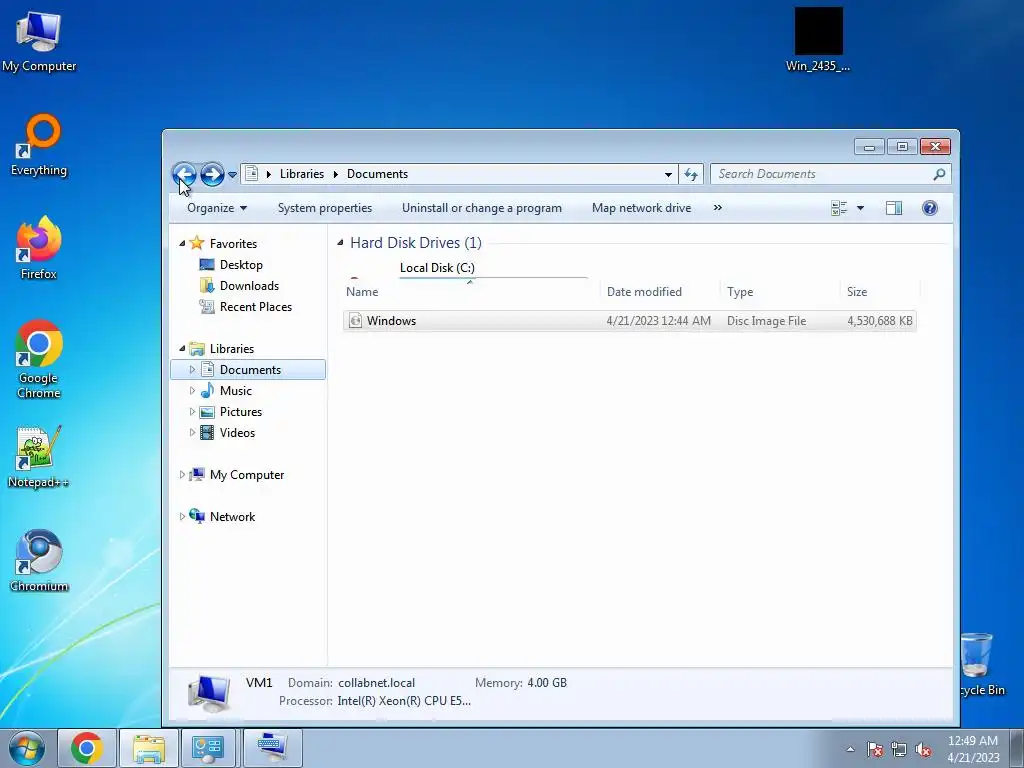The width and height of the screenshot is (1024, 768).
Task: Open the taskbar clock and date
Action: point(973,749)
